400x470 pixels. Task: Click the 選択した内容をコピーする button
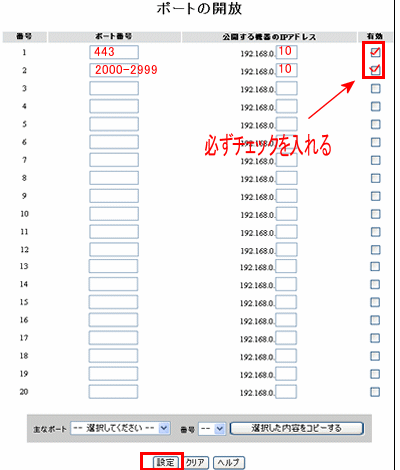[x=296, y=428]
